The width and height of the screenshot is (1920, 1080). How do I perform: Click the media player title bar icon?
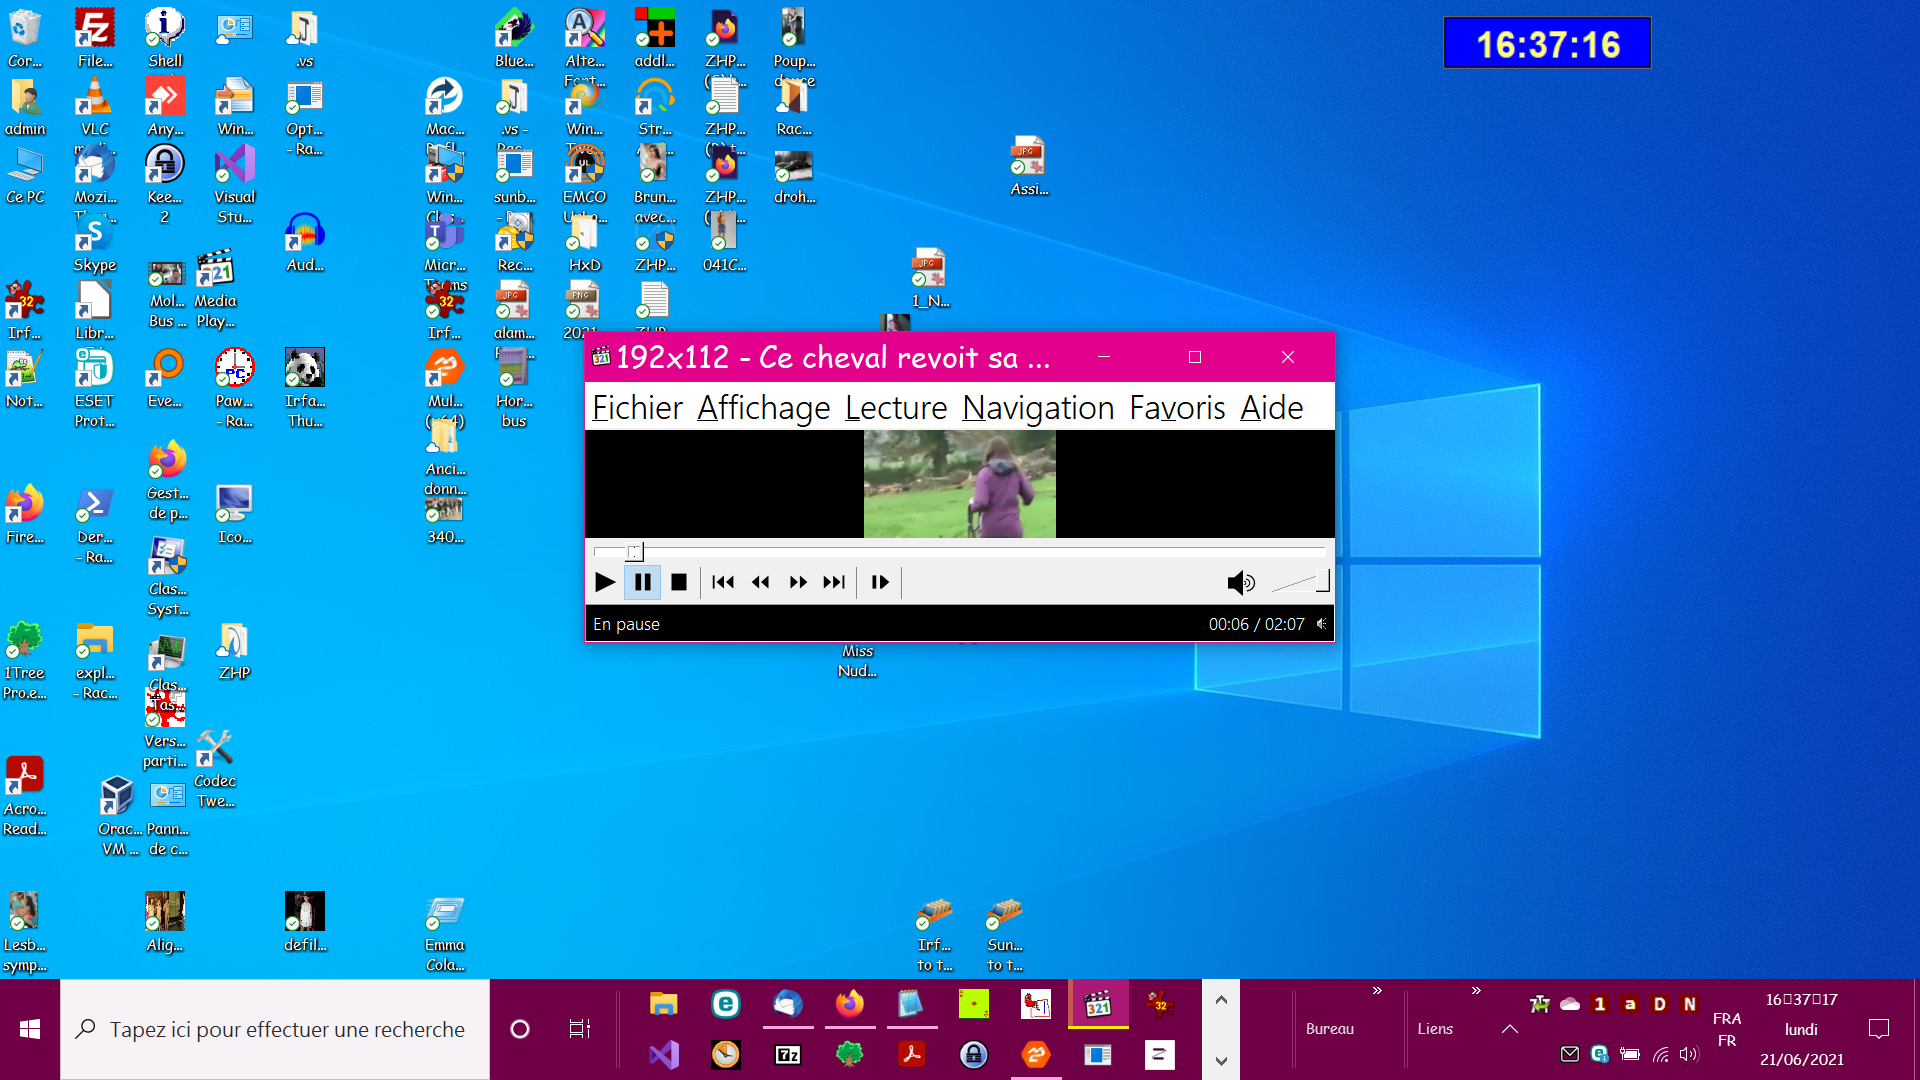(x=601, y=357)
